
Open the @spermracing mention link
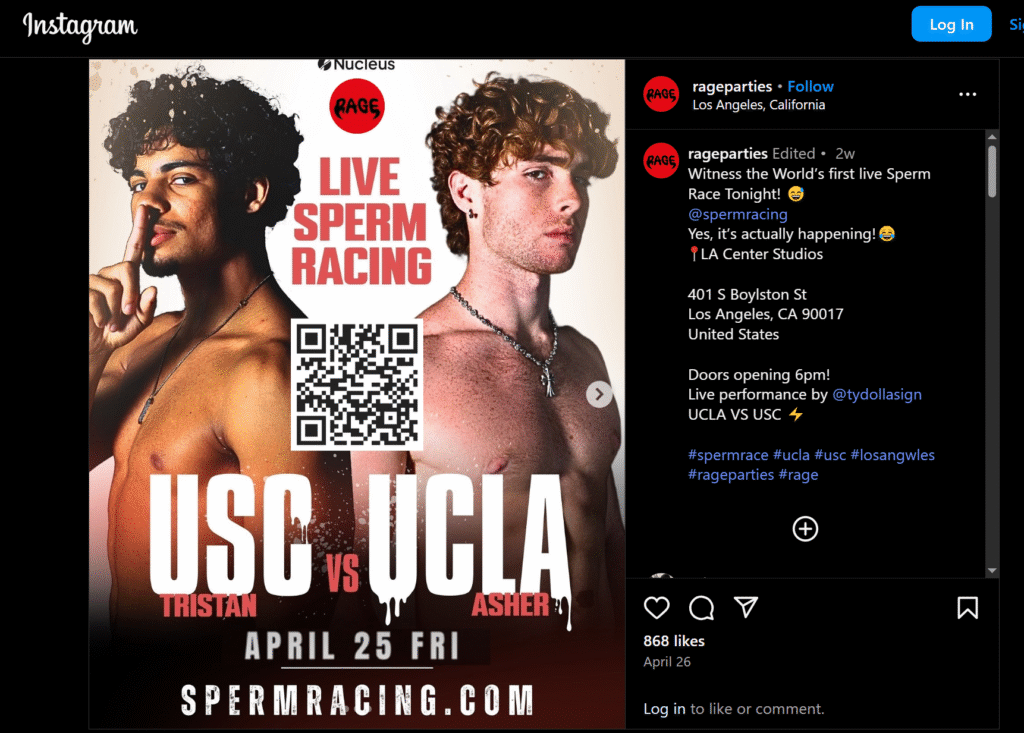click(x=737, y=214)
